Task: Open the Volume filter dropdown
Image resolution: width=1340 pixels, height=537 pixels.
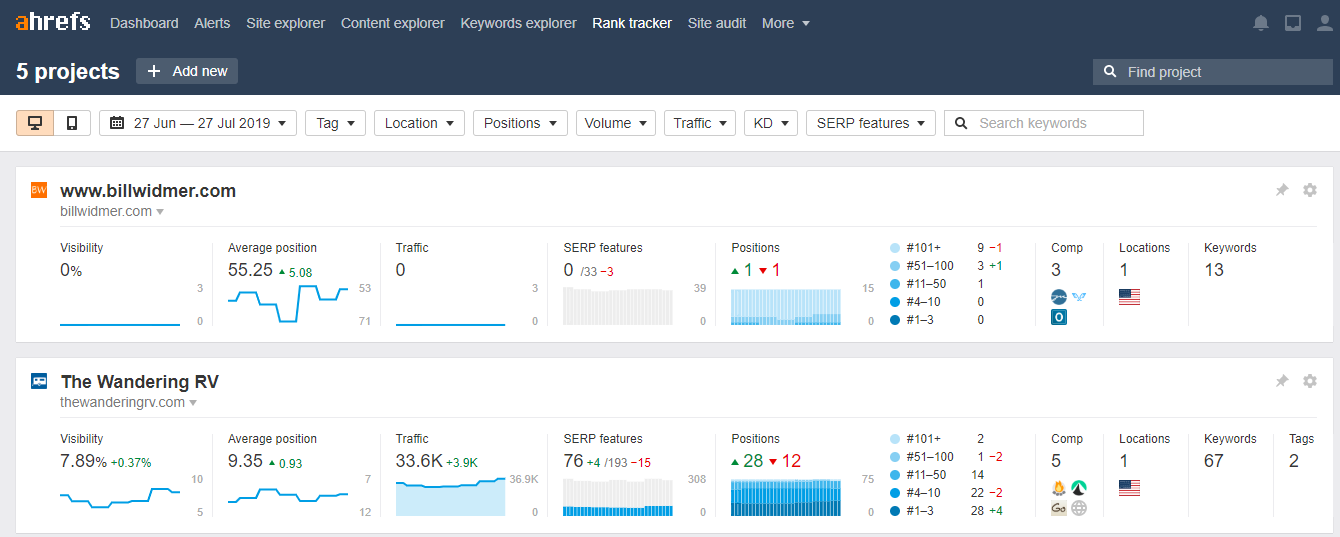Action: 616,123
